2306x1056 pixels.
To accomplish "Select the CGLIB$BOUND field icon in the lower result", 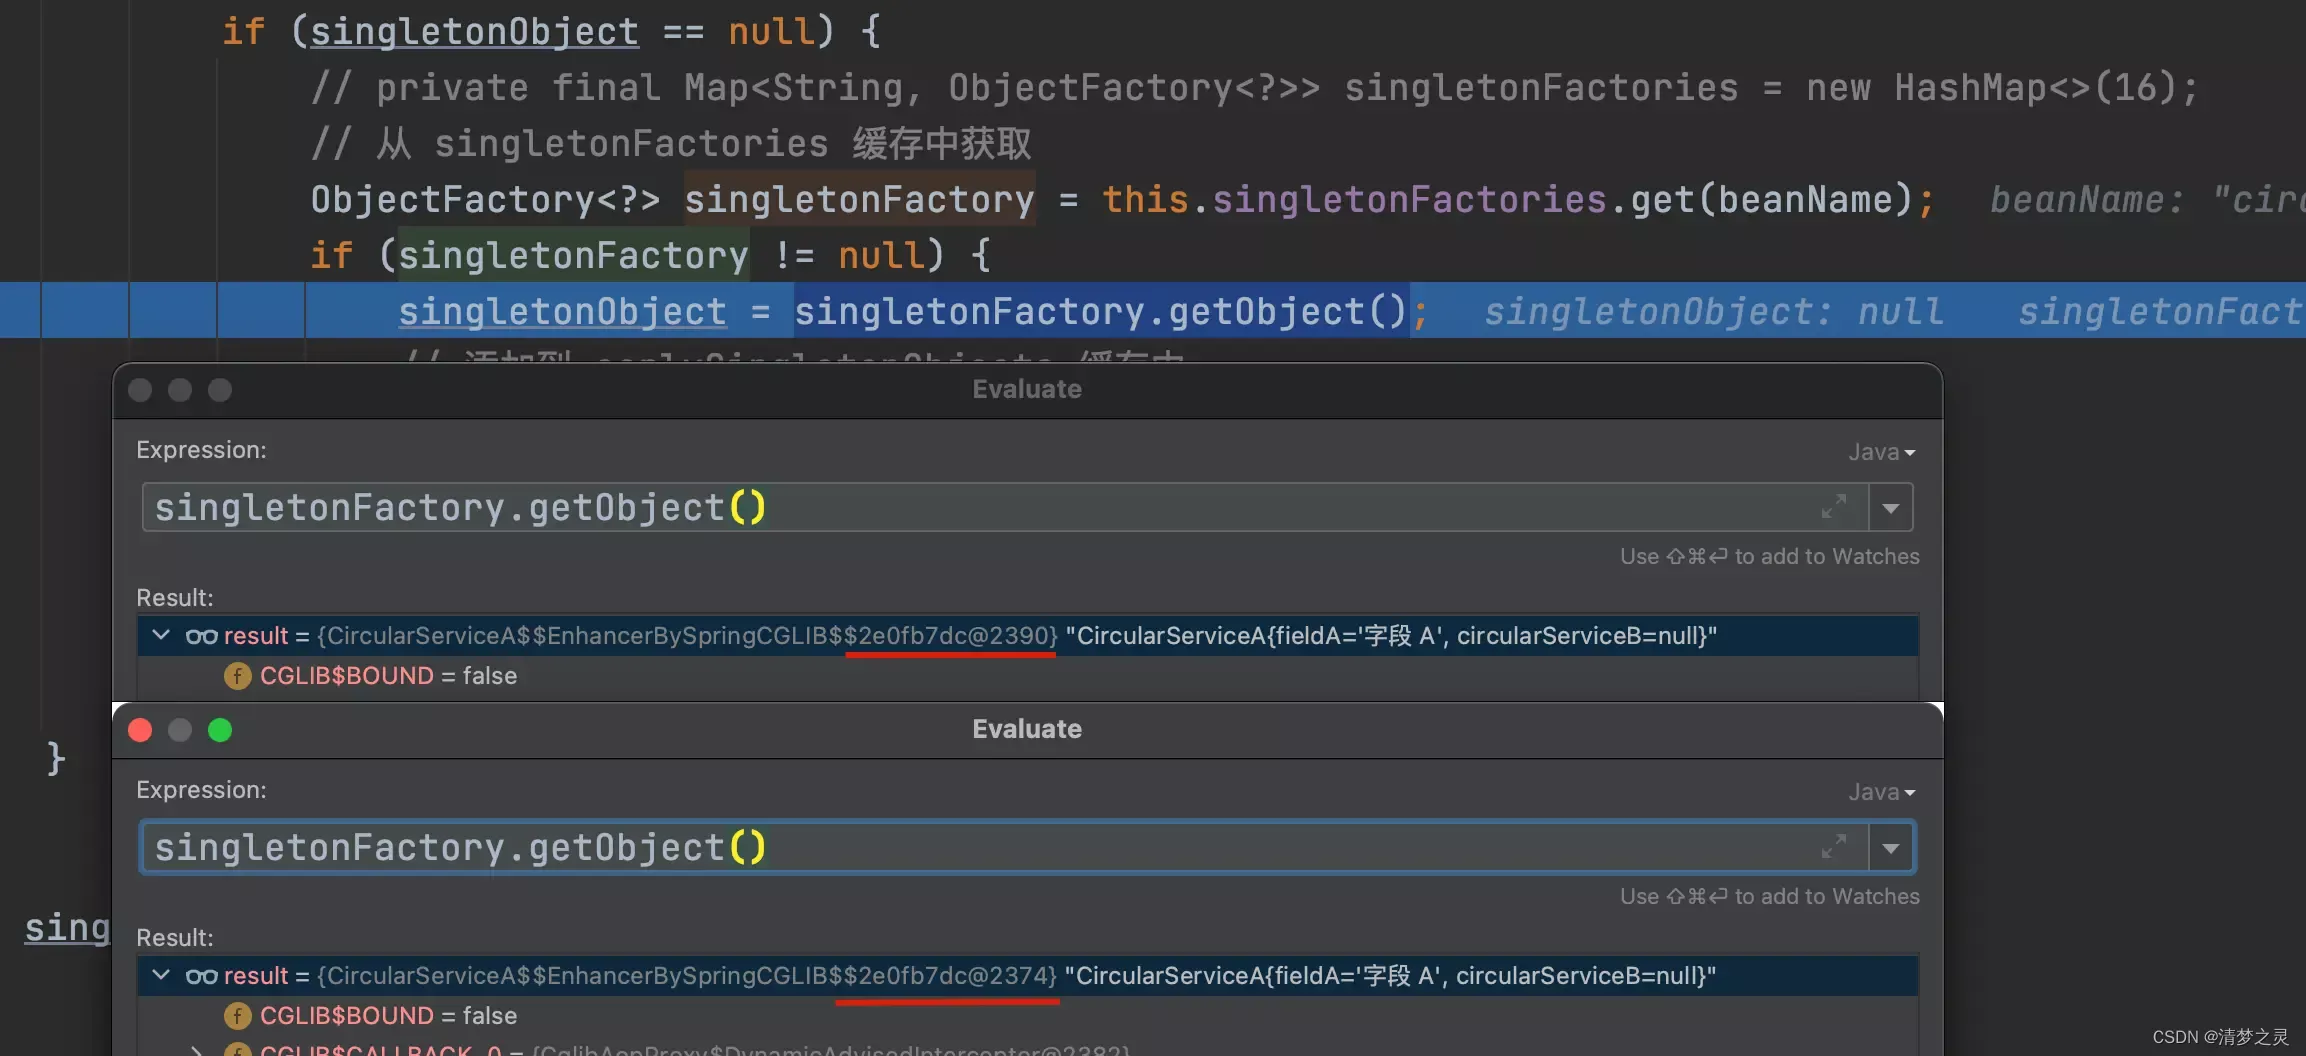I will click(x=237, y=1016).
